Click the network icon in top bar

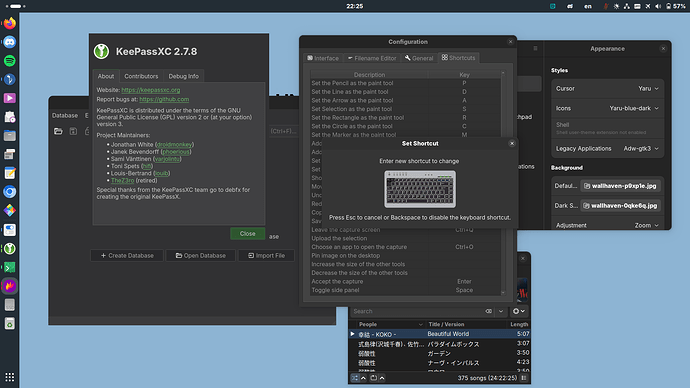coord(627,6)
